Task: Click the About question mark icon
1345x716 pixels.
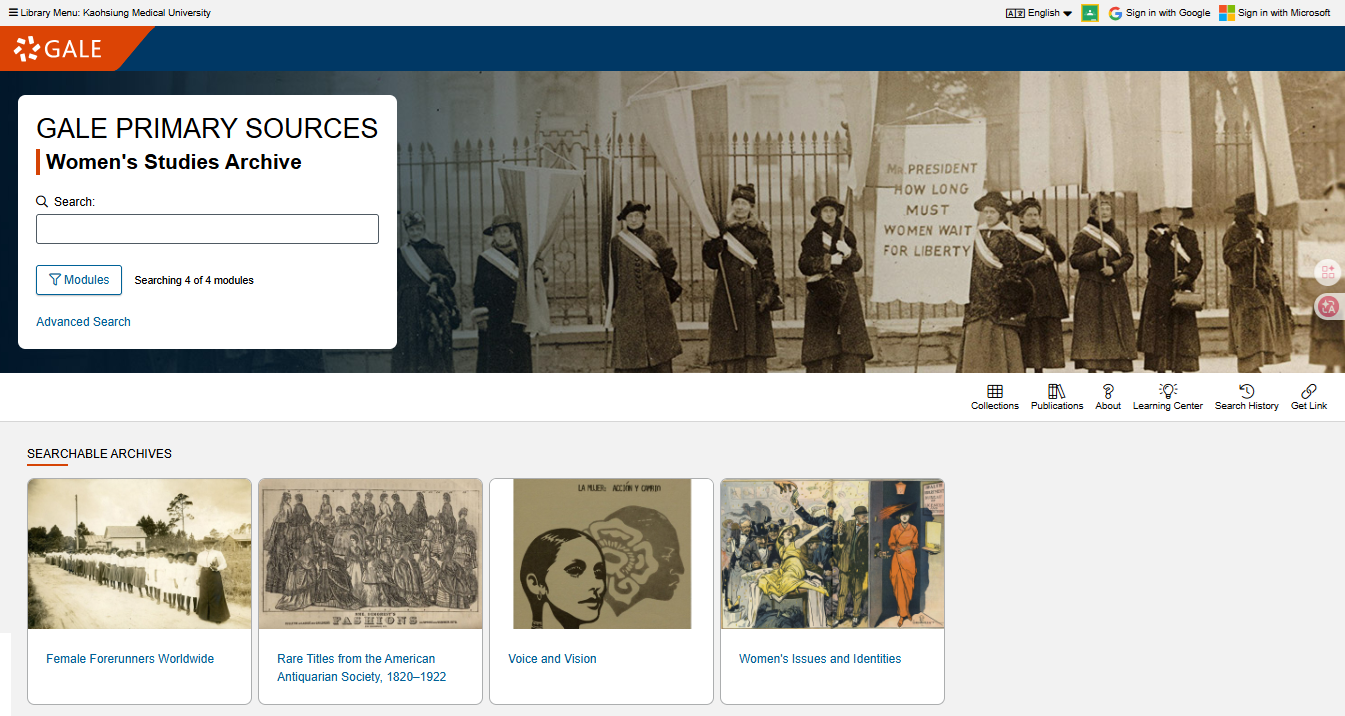Action: (x=1108, y=391)
